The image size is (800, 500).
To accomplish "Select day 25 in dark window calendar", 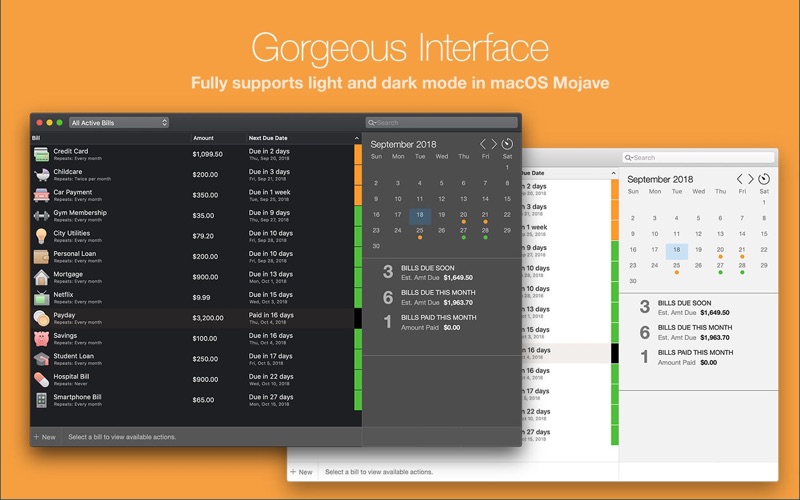I will pyautogui.click(x=419, y=232).
